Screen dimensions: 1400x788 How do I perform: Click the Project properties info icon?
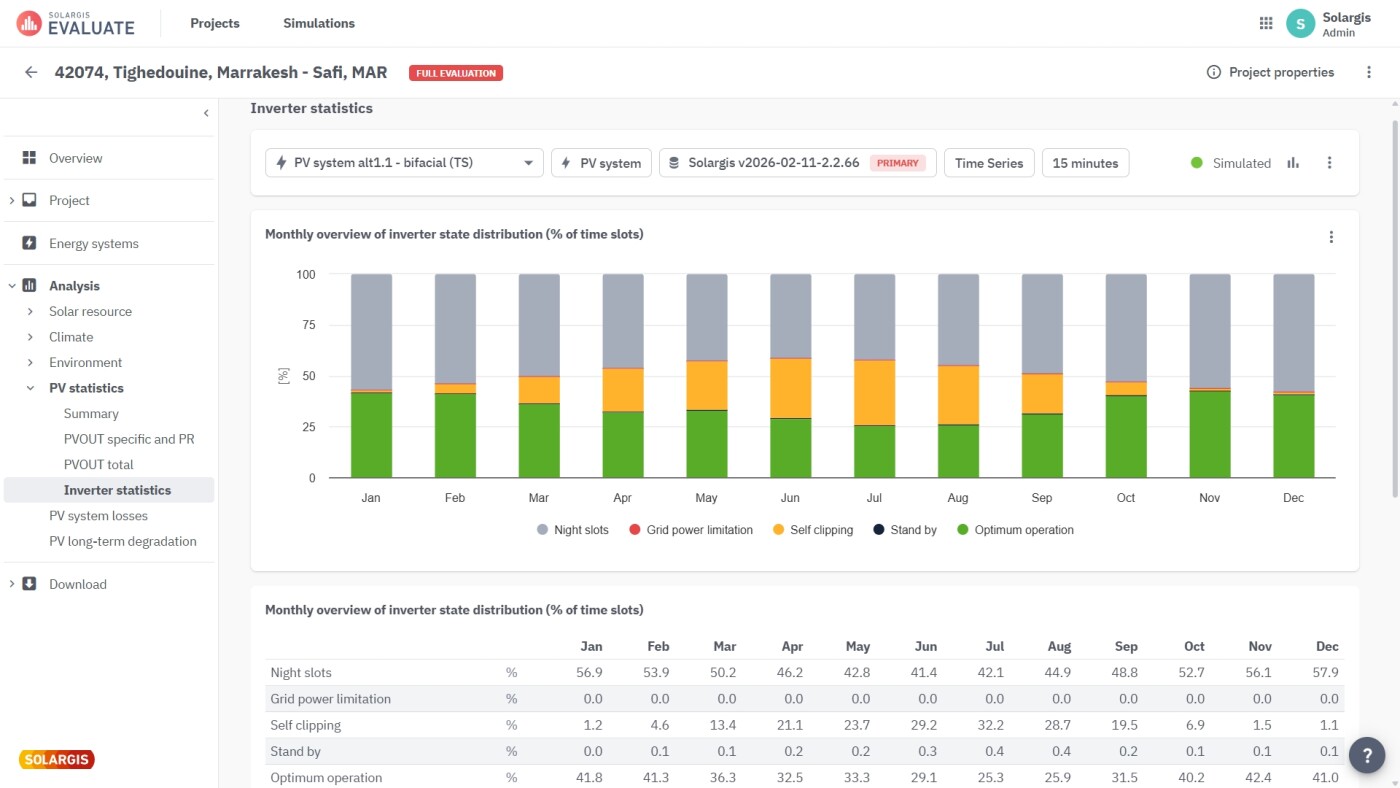click(1214, 72)
